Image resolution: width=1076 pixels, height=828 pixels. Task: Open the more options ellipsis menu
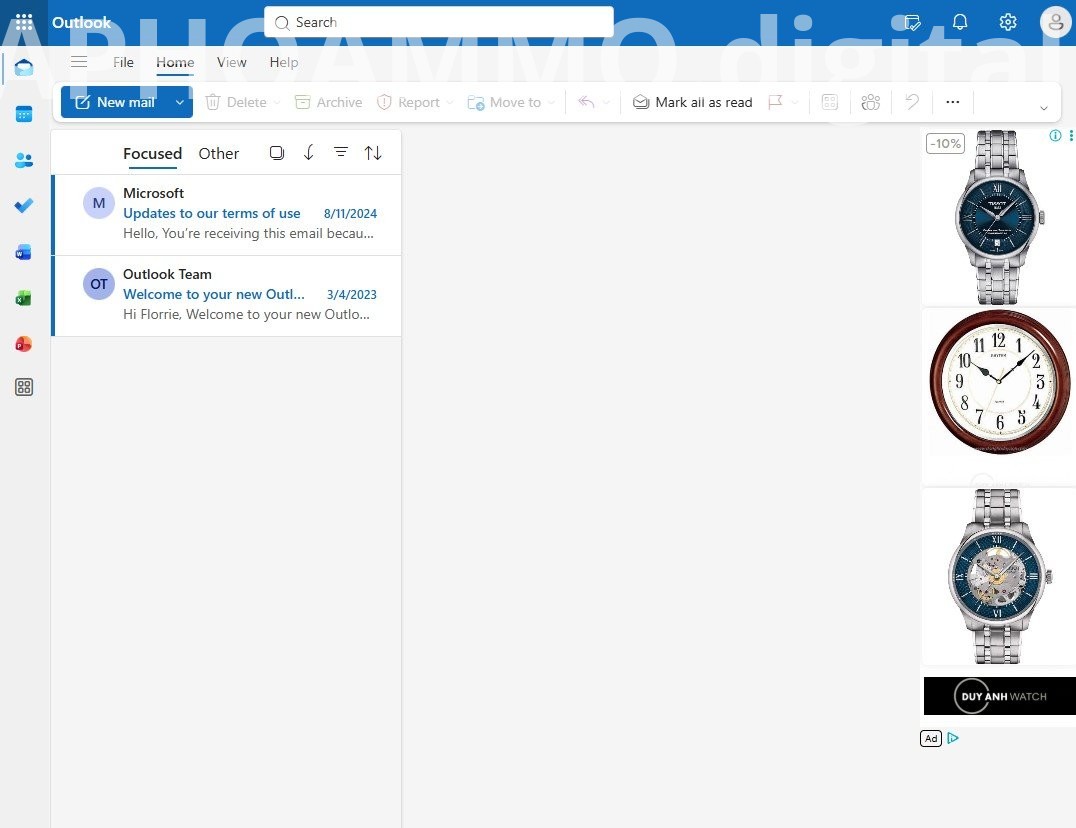pos(952,102)
